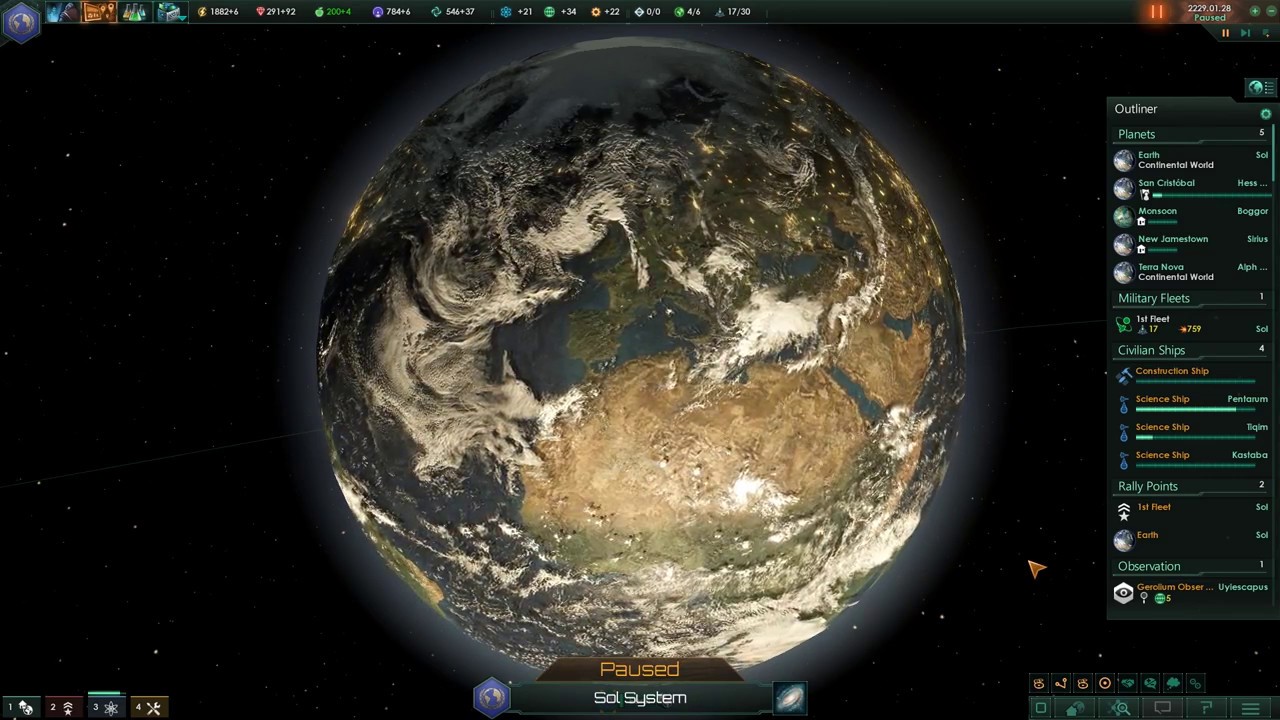The width and height of the screenshot is (1280, 720).
Task: Toggle hyperlane routes map filter
Action: click(1061, 684)
